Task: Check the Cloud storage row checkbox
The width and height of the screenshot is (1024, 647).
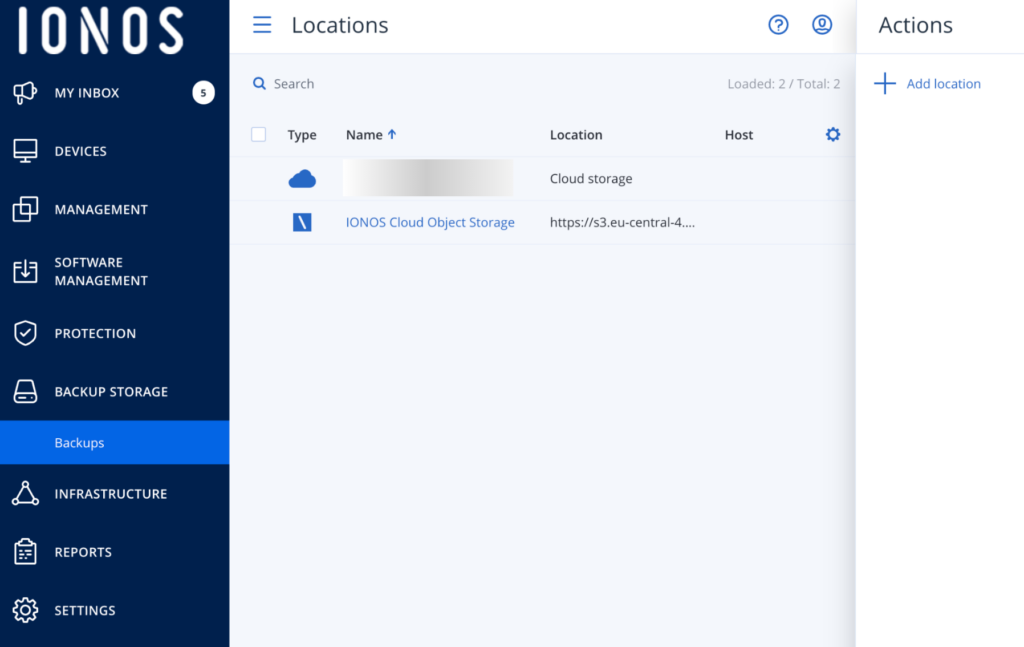Action: point(258,178)
